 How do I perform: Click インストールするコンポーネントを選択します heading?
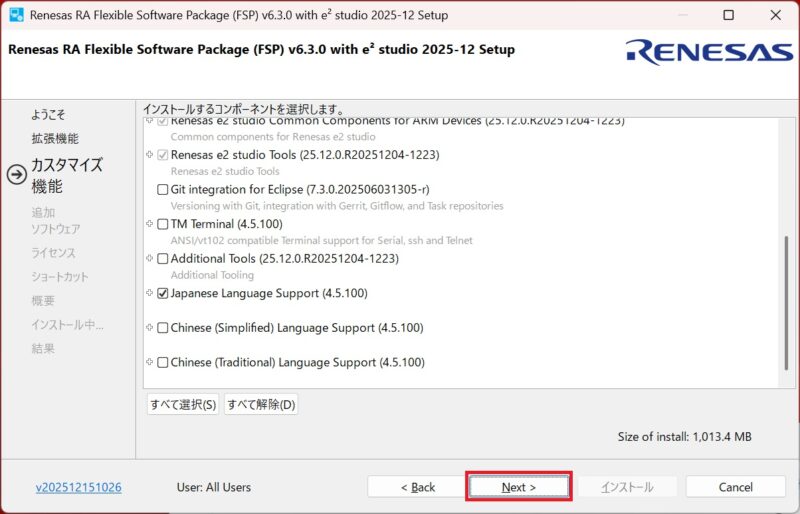(243, 109)
